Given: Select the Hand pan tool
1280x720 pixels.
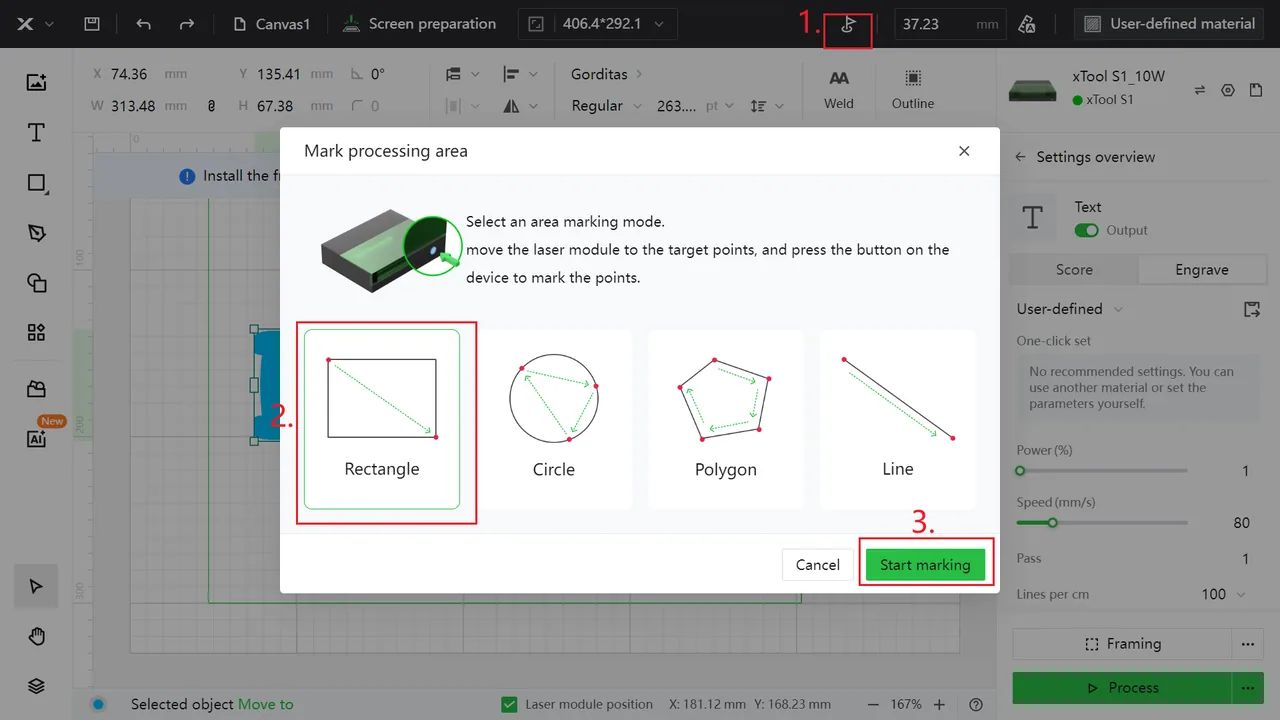Looking at the screenshot, I should pyautogui.click(x=36, y=636).
